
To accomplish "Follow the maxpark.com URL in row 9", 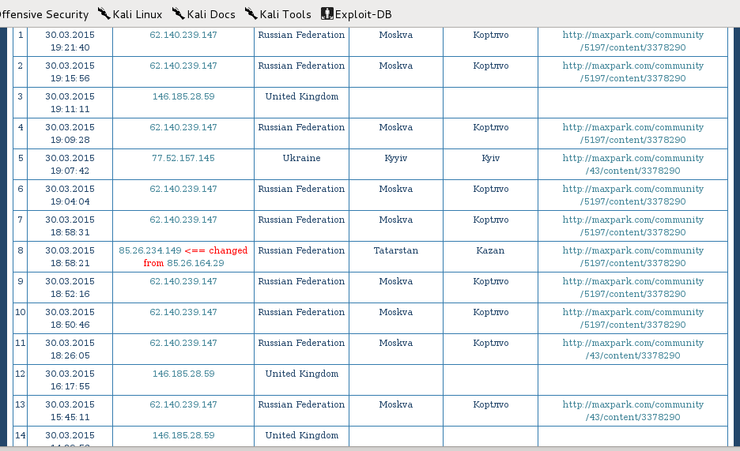I will tap(632, 287).
